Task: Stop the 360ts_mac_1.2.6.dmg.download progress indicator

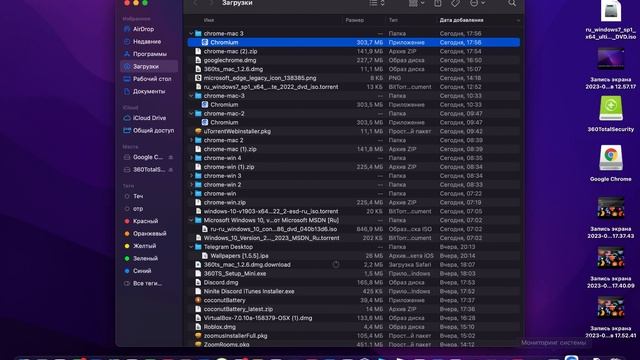Action: 336,264
